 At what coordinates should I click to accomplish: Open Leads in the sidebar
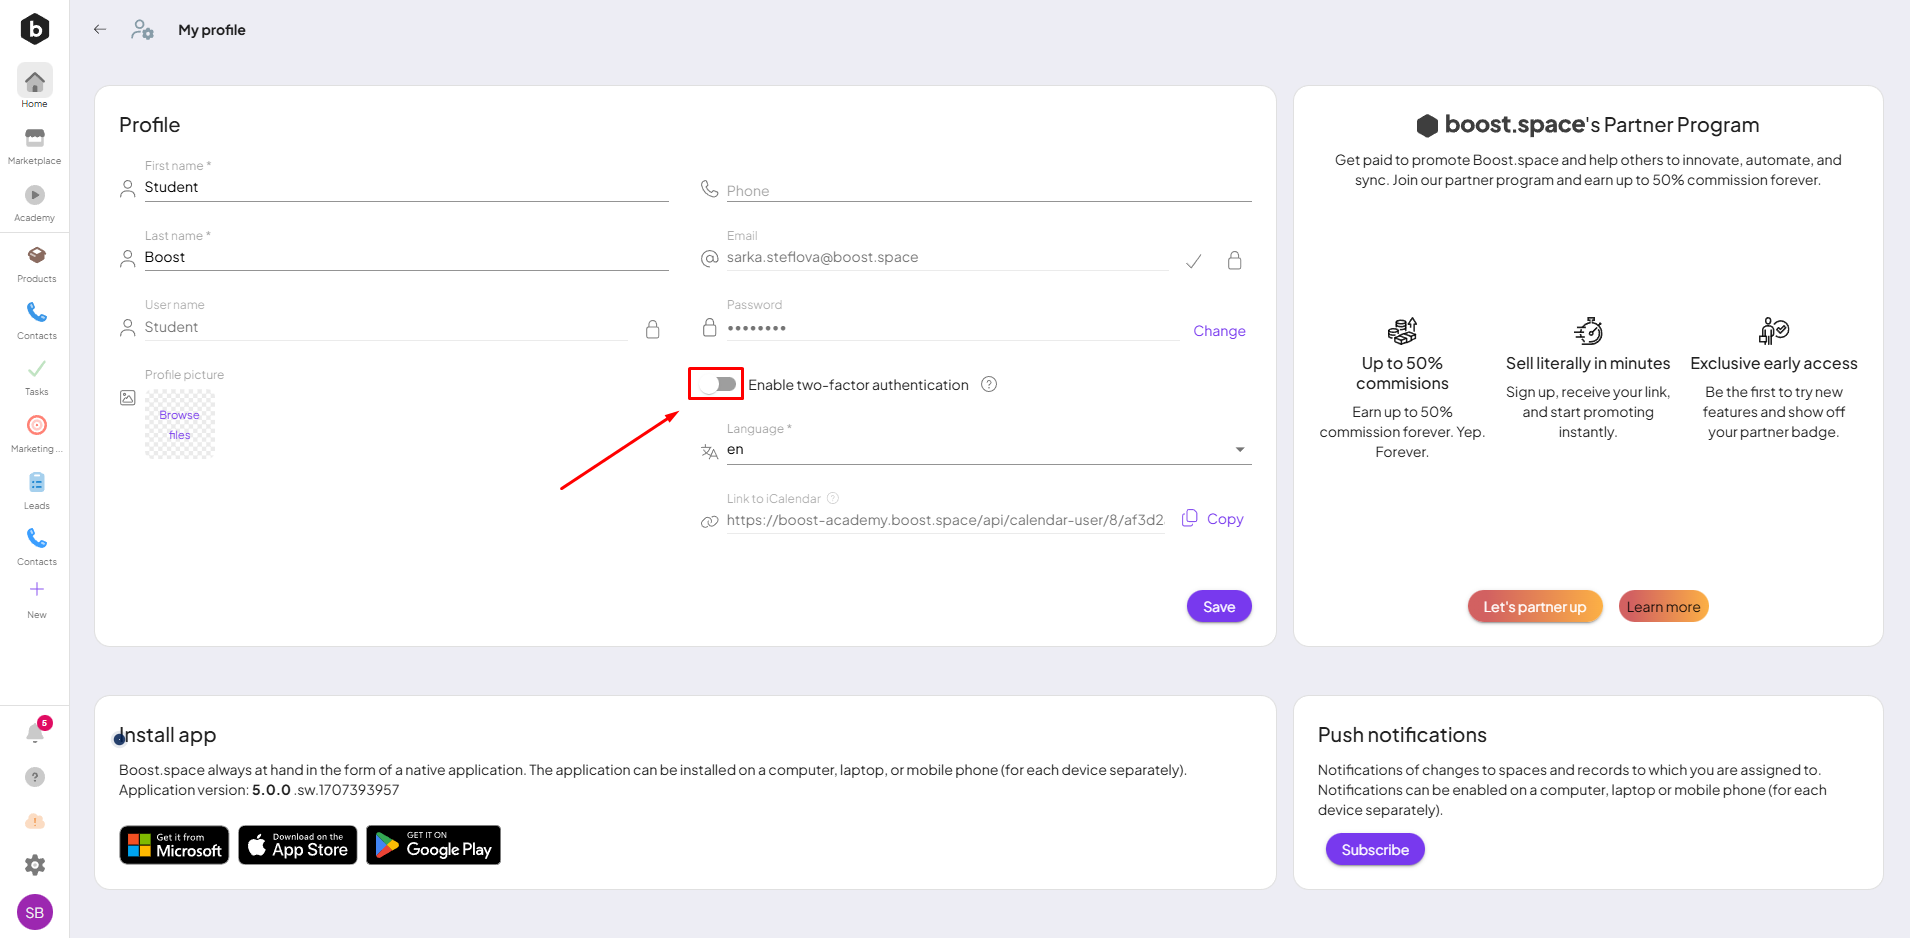(x=36, y=484)
